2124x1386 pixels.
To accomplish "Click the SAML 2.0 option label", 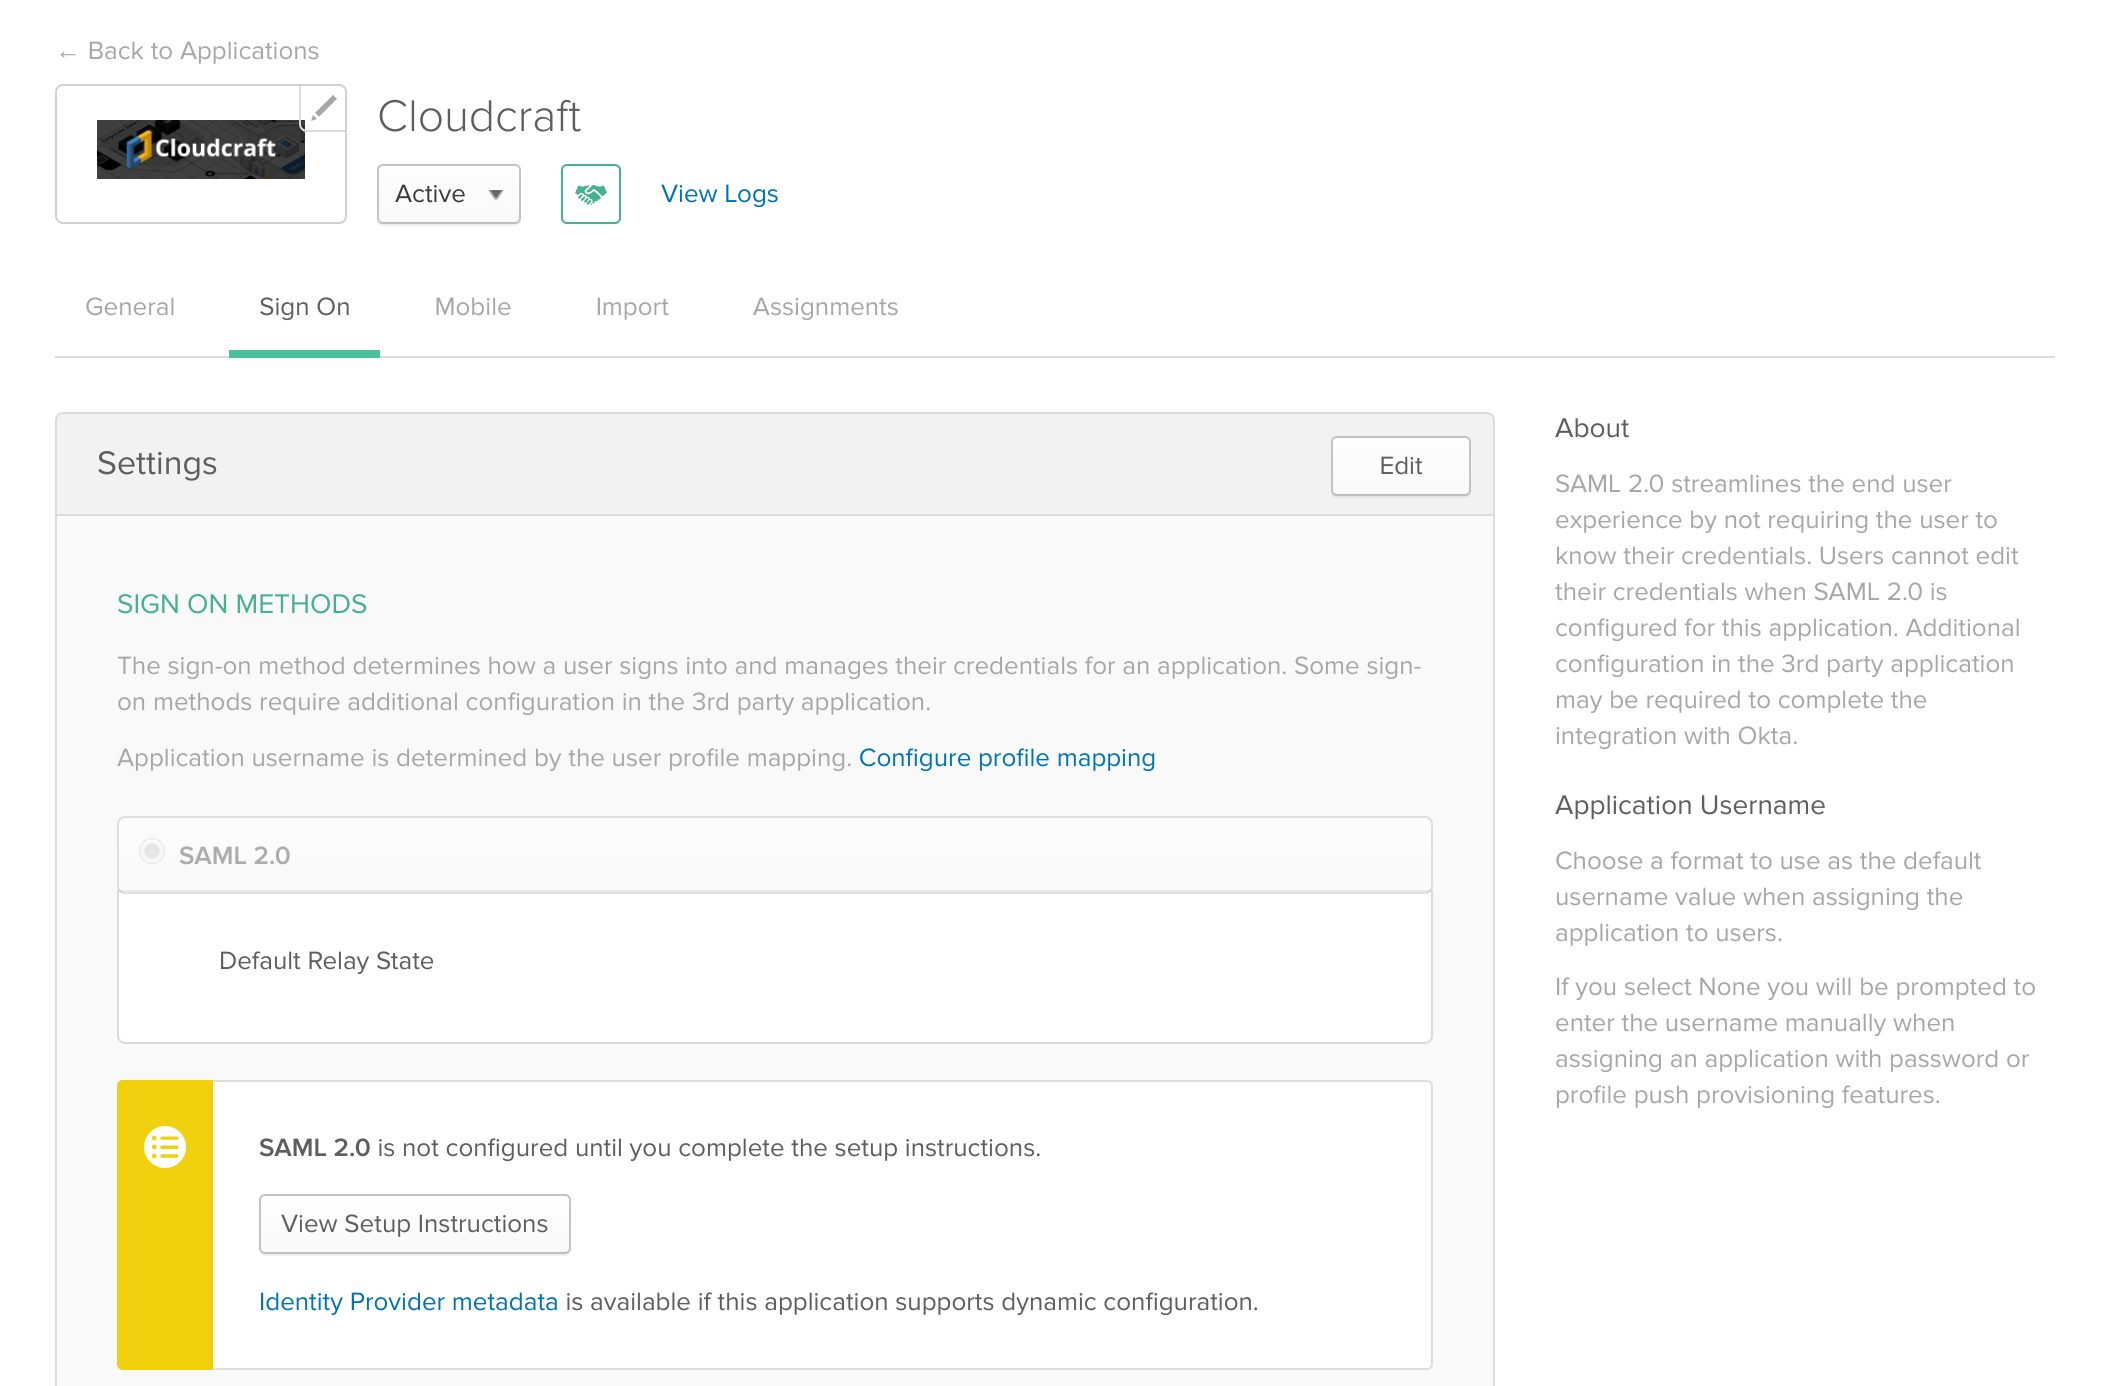I will [x=235, y=856].
